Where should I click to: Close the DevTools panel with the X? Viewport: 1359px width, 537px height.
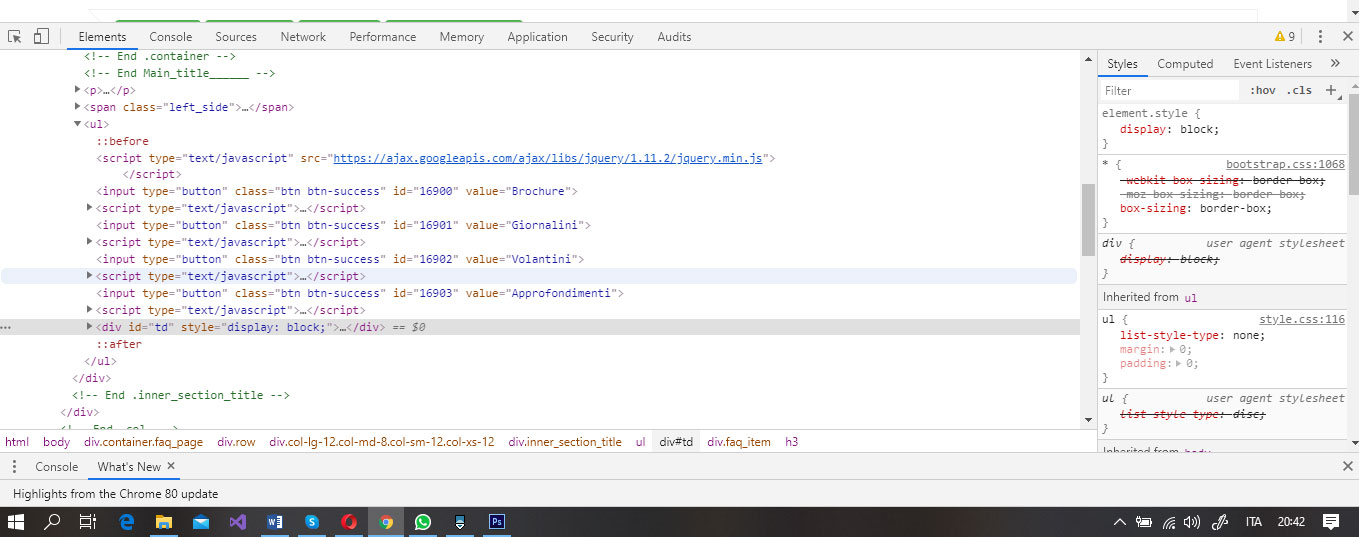[x=1346, y=36]
